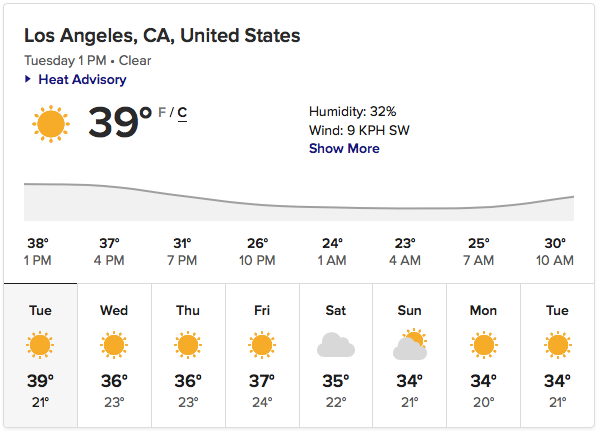Select the Mon day column
The image size is (598, 431).
484,355
